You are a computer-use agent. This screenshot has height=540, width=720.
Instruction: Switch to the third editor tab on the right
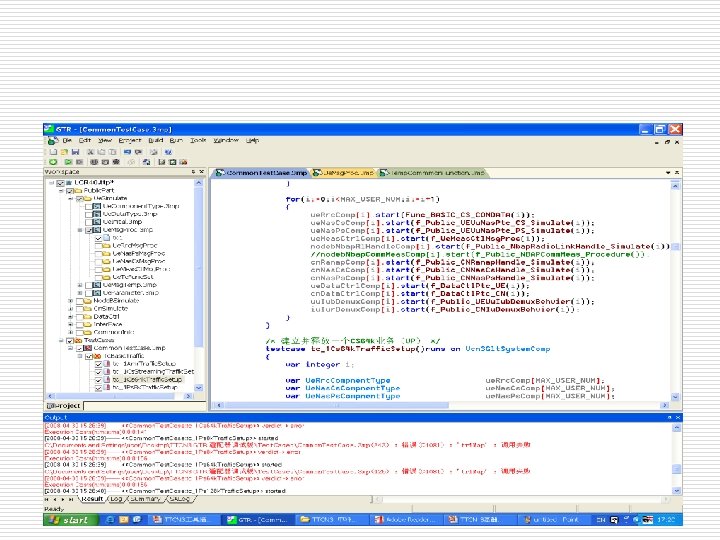tap(432, 173)
